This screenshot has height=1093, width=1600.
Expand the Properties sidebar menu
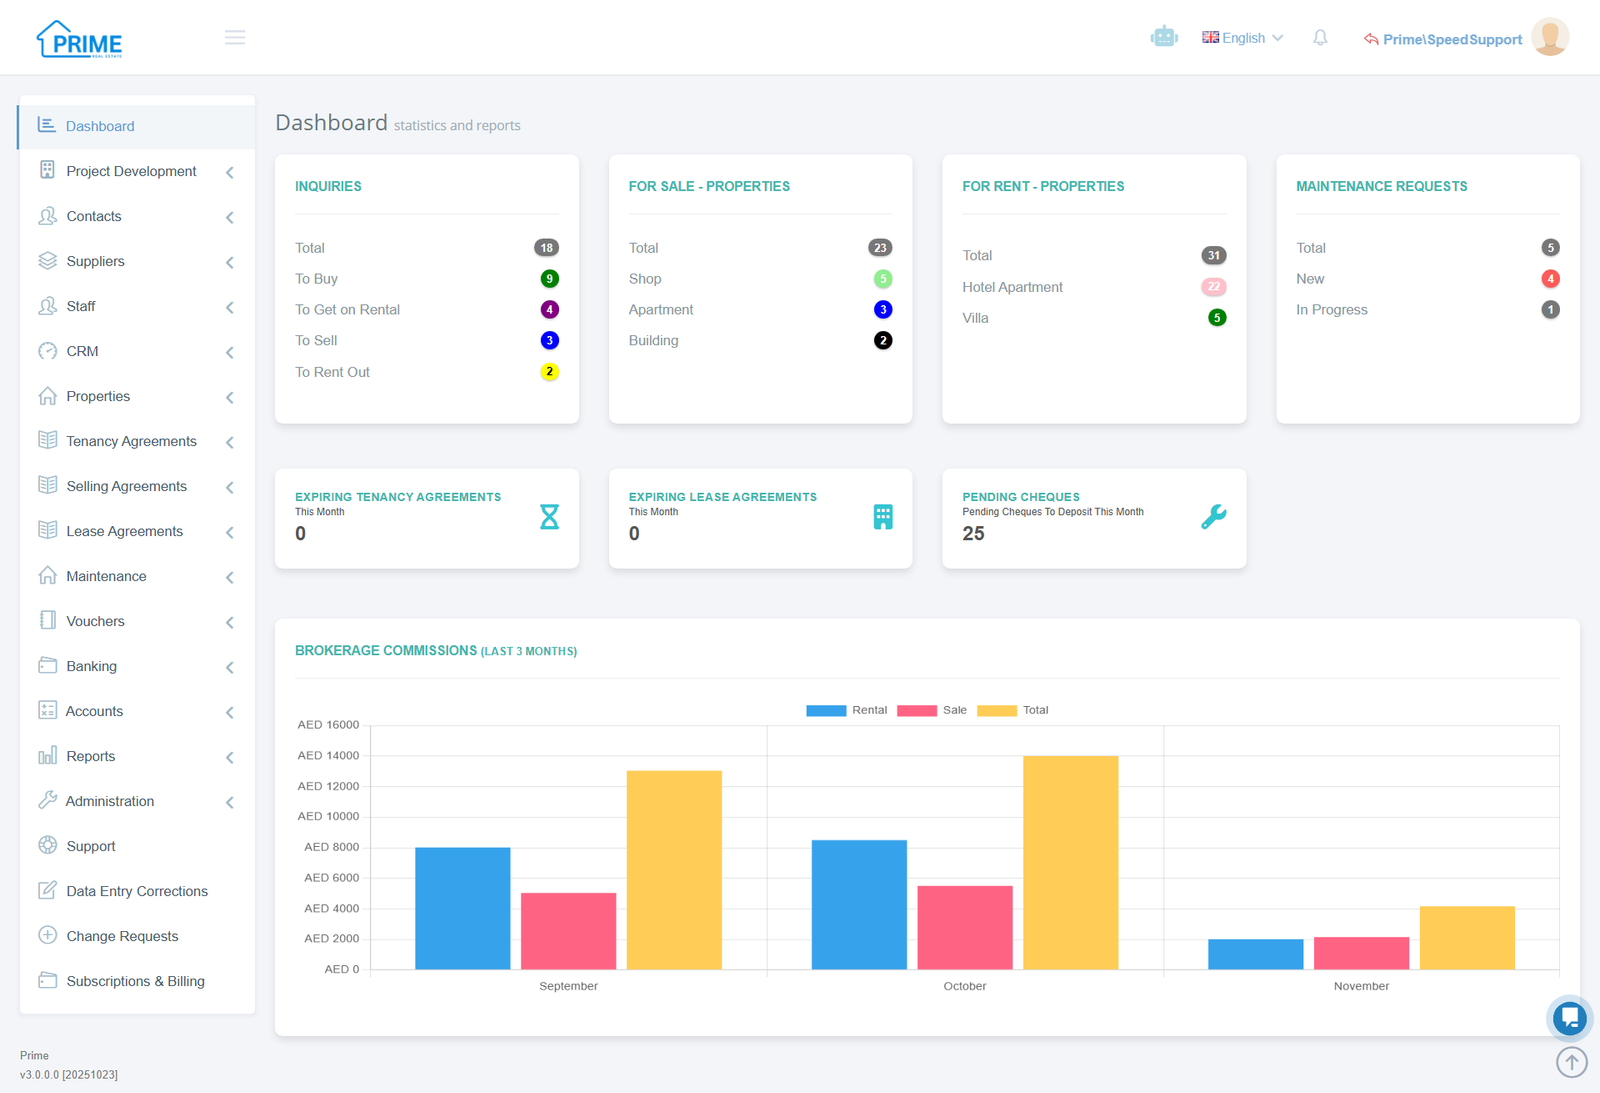[x=98, y=396]
